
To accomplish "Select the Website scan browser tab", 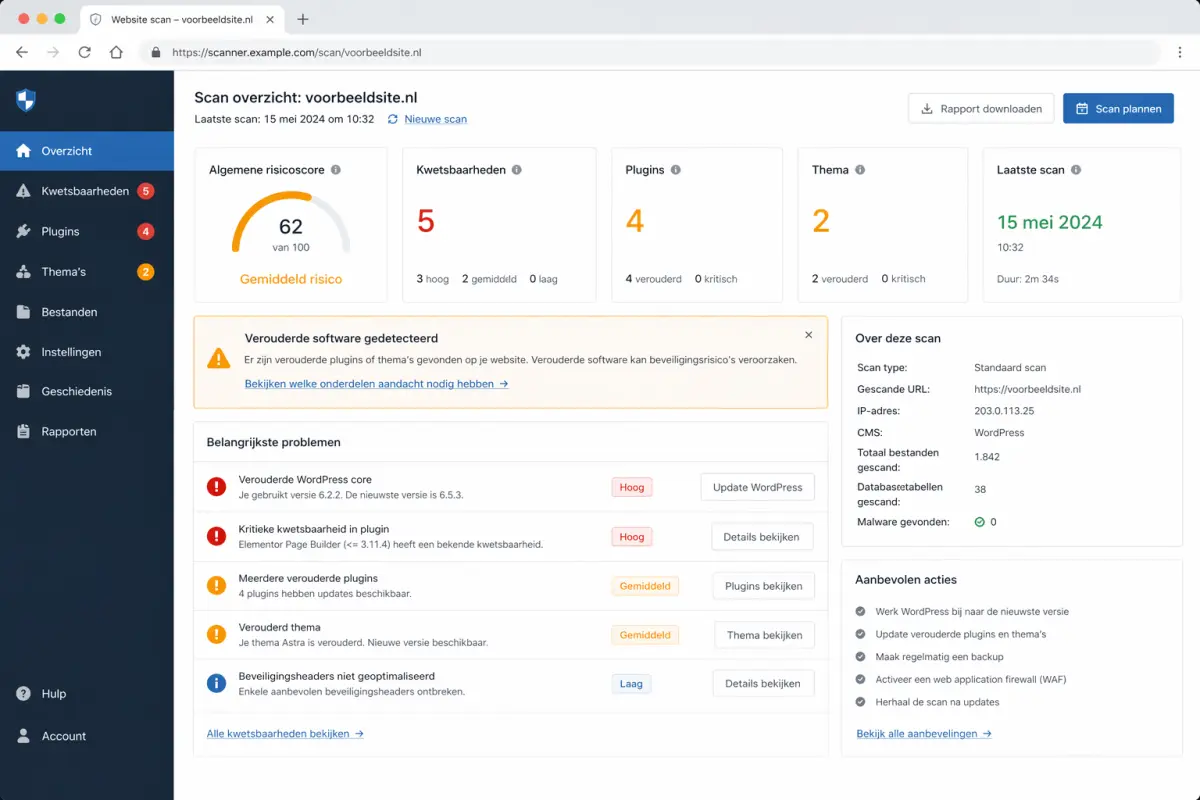I will (x=180, y=19).
